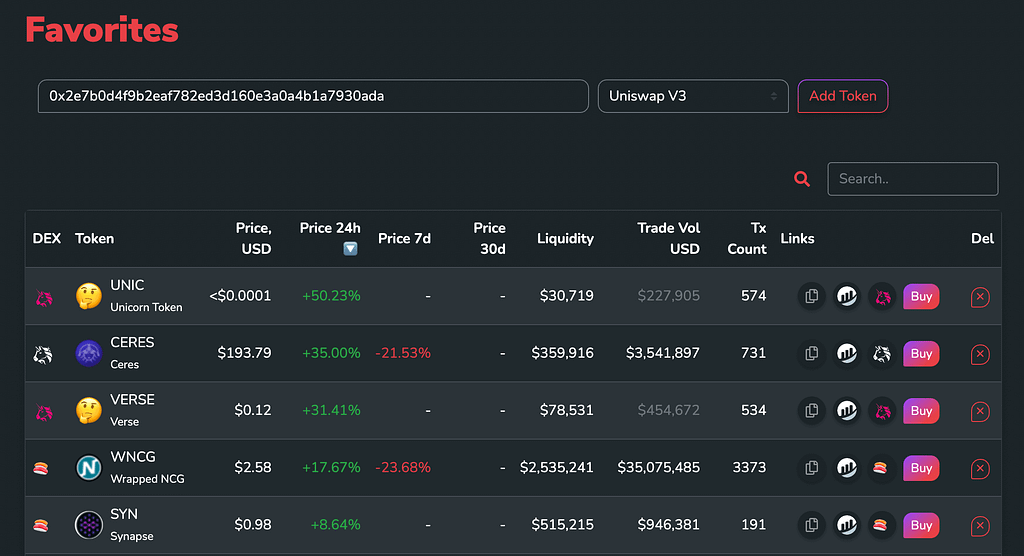Click Add Token button
Image resolution: width=1024 pixels, height=556 pixels.
click(x=842, y=96)
